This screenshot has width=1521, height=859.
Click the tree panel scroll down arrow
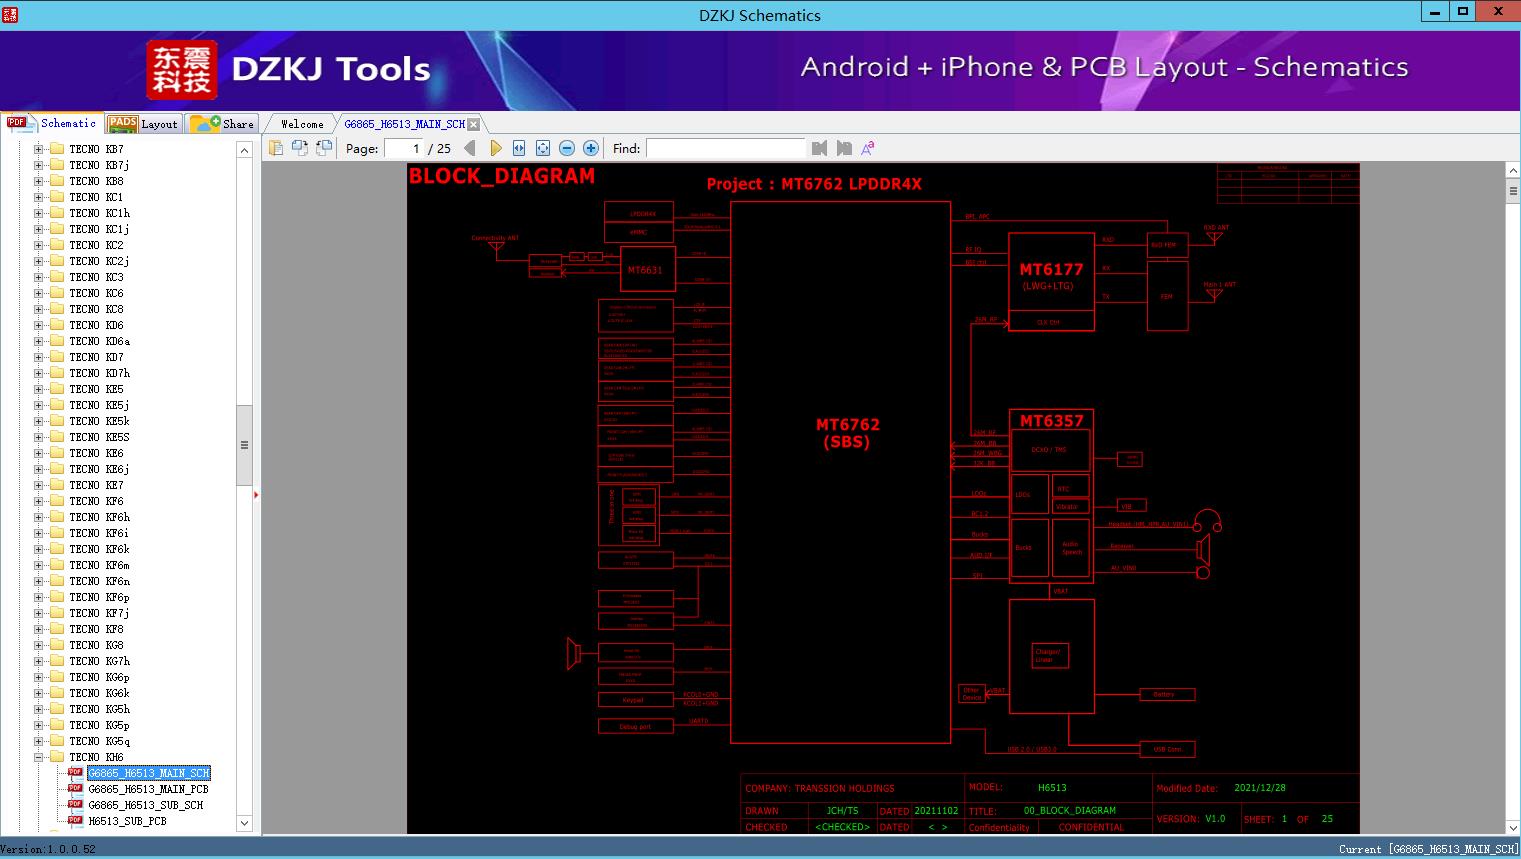244,823
